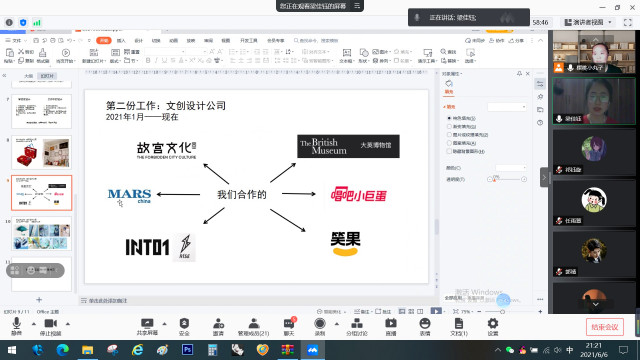Collapse participant video sidebar with arrow
640x360 pixels.
(x=544, y=177)
